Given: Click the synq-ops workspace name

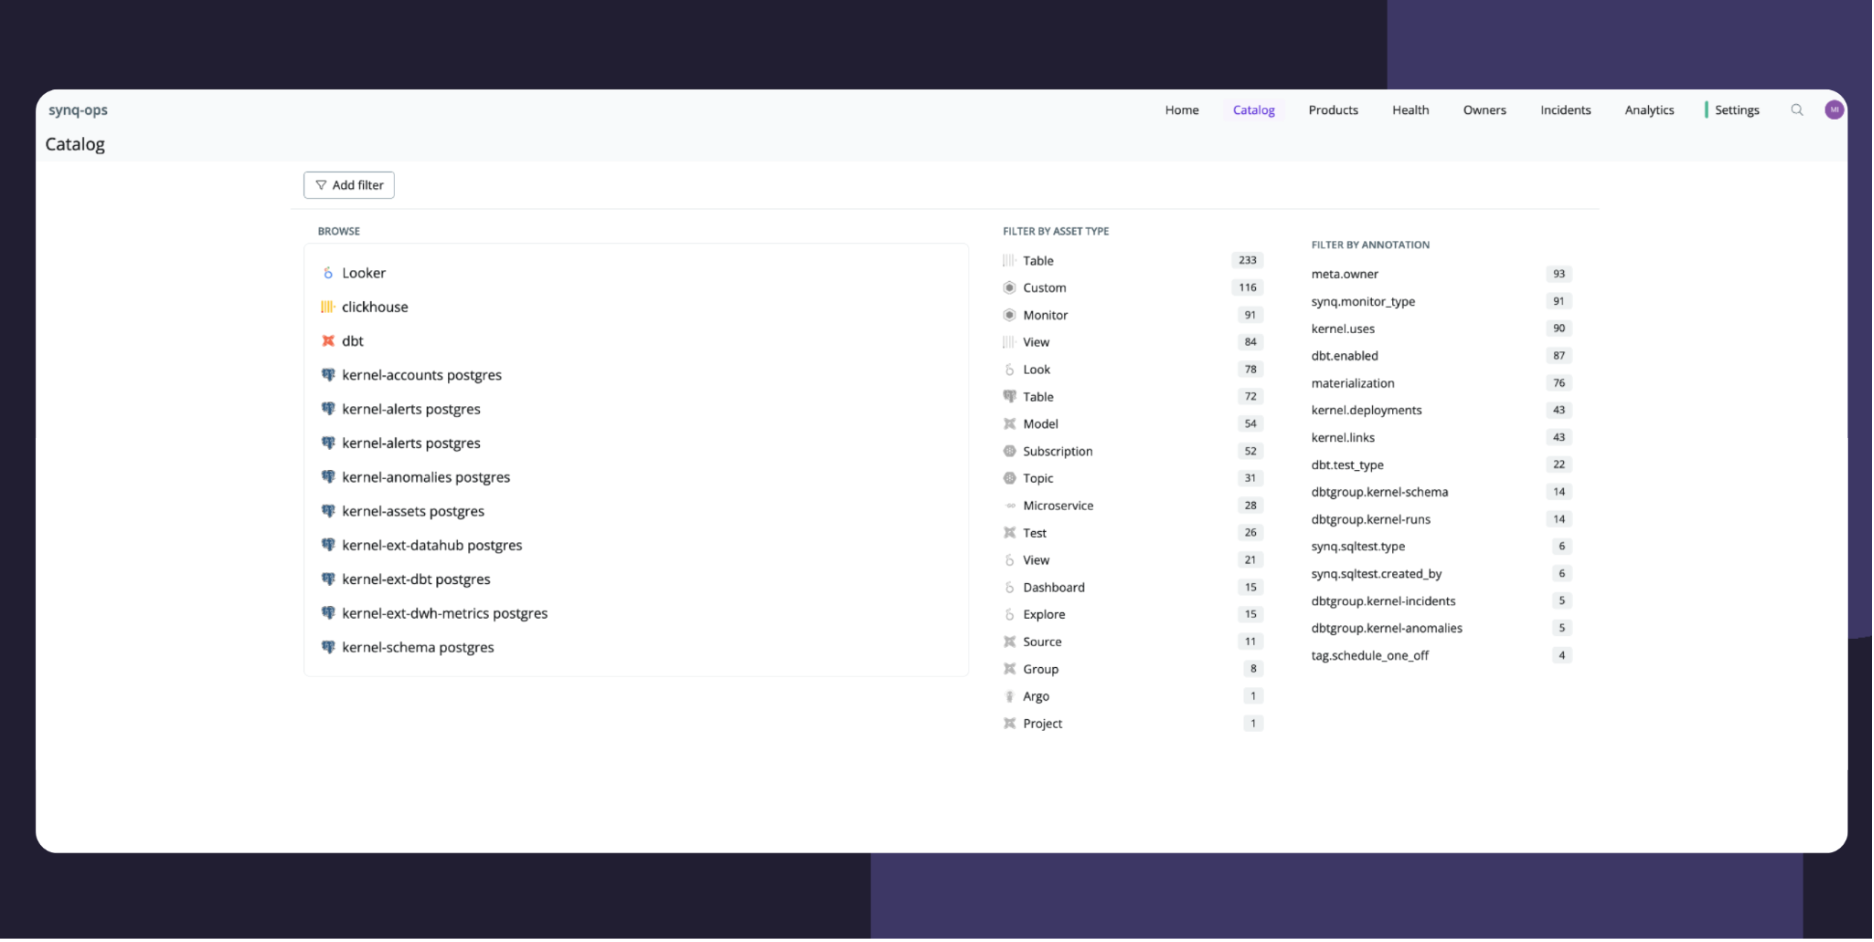Looking at the screenshot, I should 78,110.
